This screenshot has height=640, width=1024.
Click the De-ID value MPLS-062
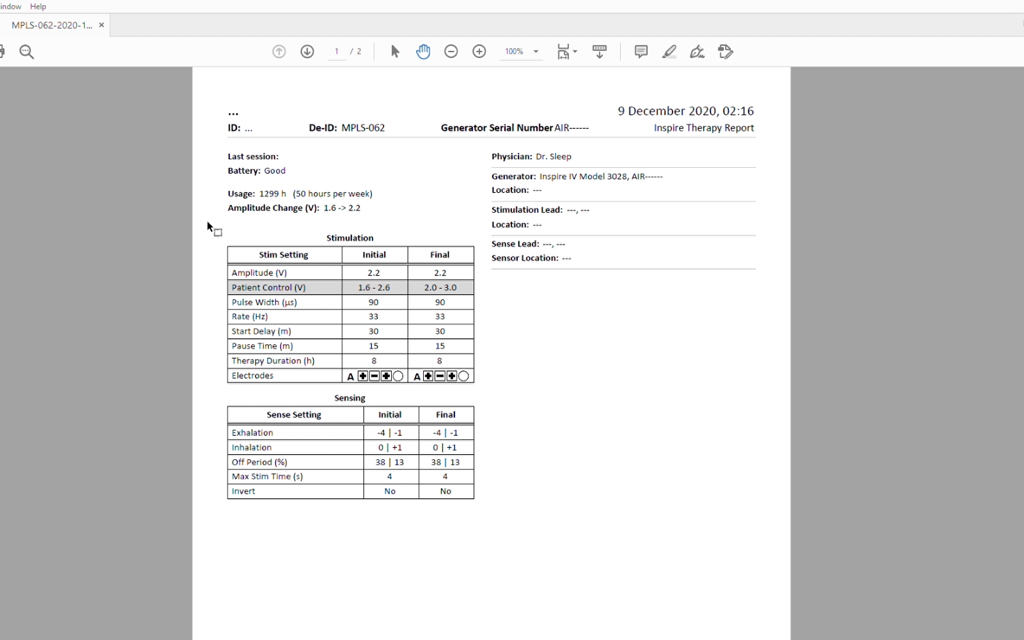[x=363, y=128]
